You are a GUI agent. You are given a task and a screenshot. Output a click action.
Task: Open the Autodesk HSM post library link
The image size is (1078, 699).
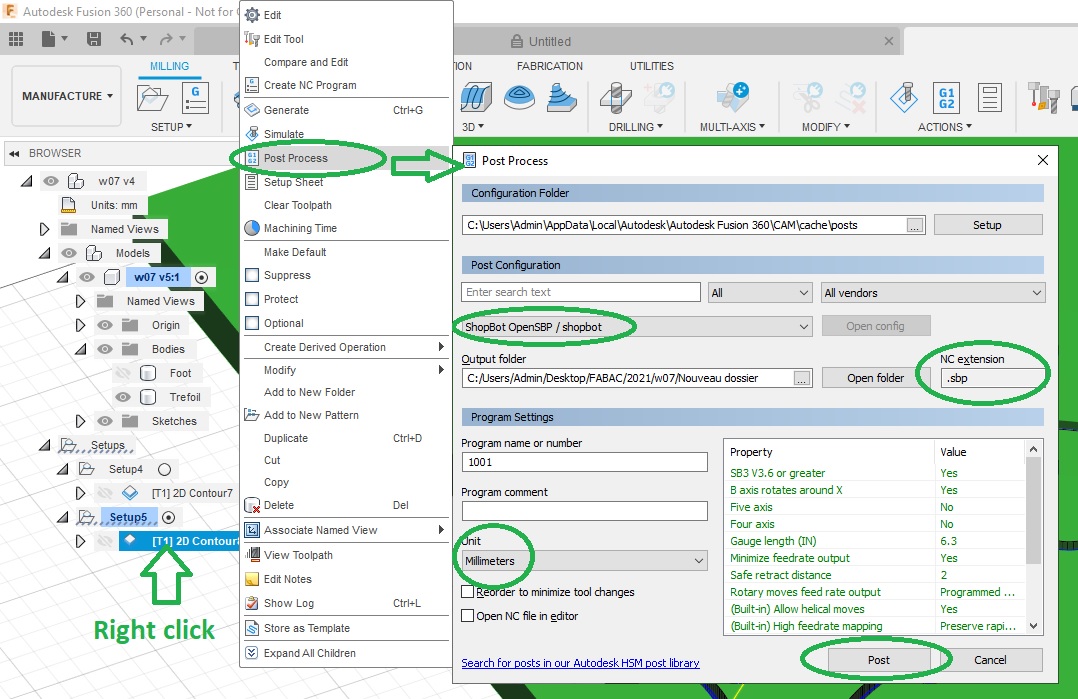pyautogui.click(x=580, y=663)
